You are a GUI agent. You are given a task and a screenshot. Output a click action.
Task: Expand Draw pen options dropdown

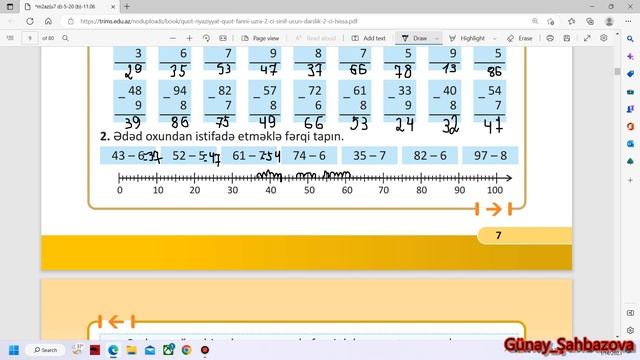click(437, 38)
